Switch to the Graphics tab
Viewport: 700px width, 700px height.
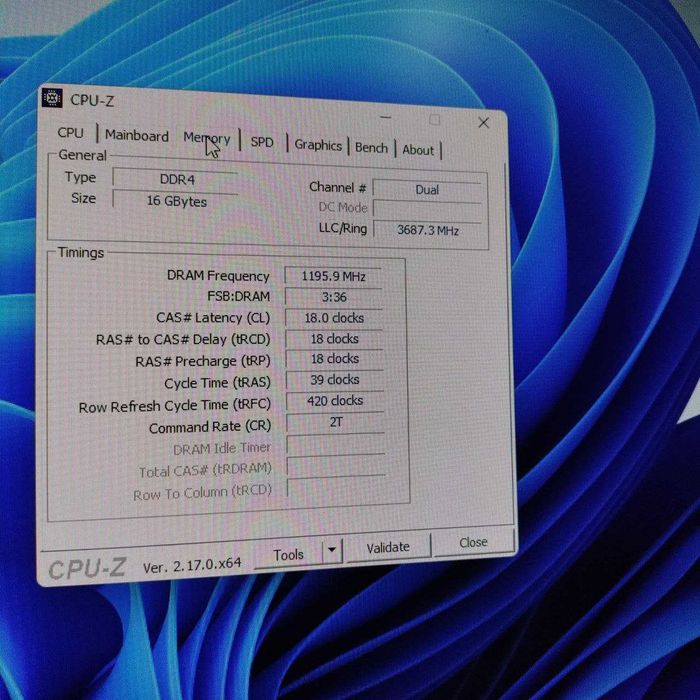(318, 145)
